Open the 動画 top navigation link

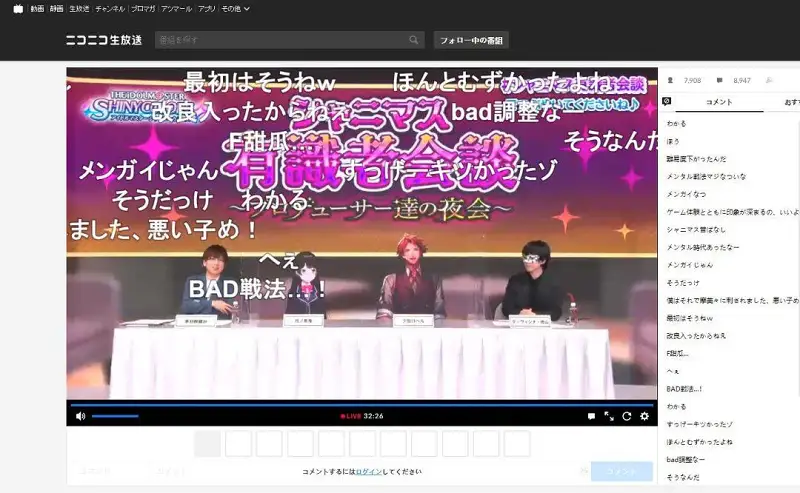point(37,9)
